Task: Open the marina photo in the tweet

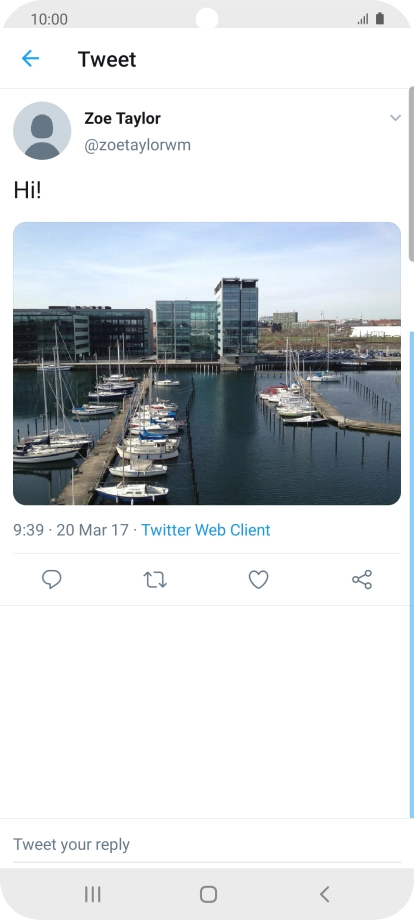Action: (x=207, y=363)
